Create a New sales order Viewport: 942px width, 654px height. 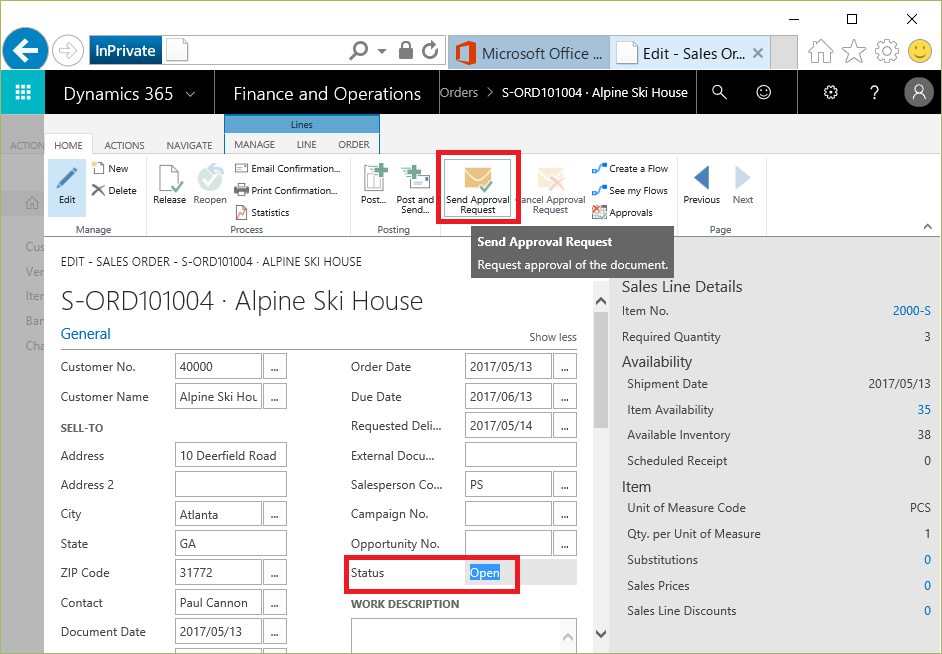(x=110, y=169)
